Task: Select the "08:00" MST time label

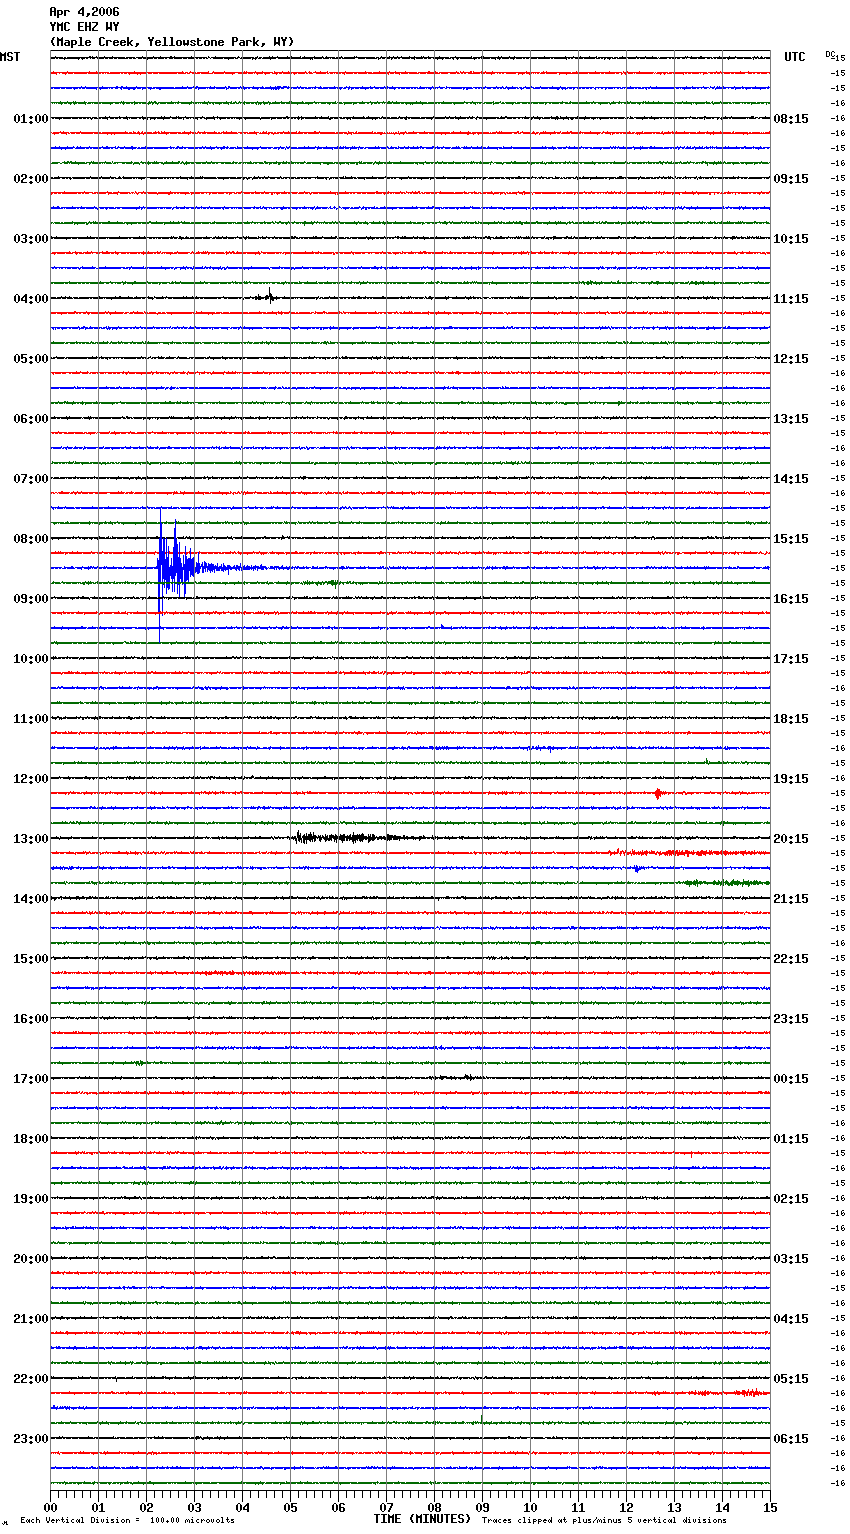Action: [31, 539]
